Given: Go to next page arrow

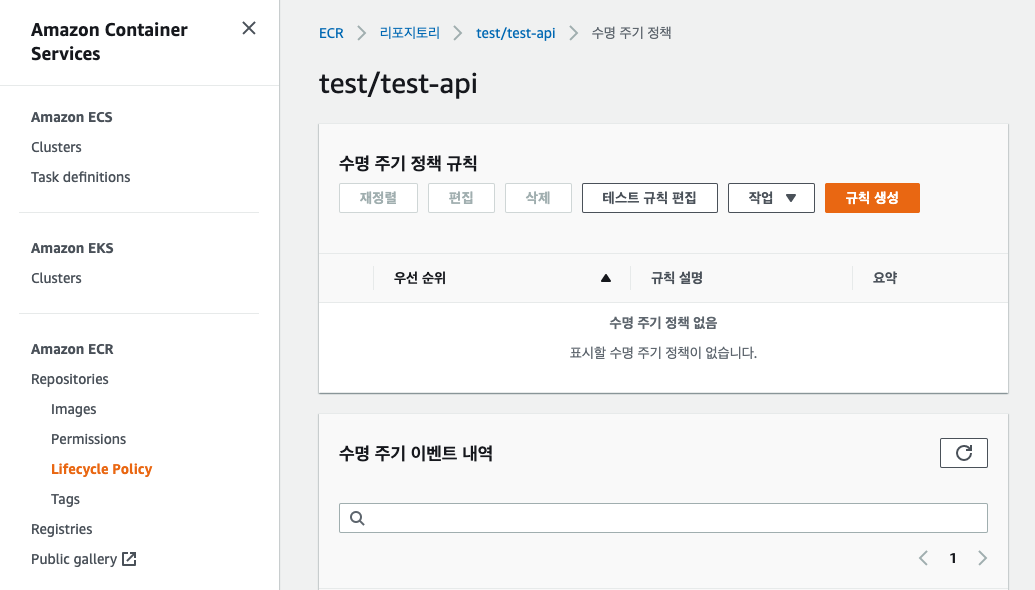Looking at the screenshot, I should click(x=982, y=558).
